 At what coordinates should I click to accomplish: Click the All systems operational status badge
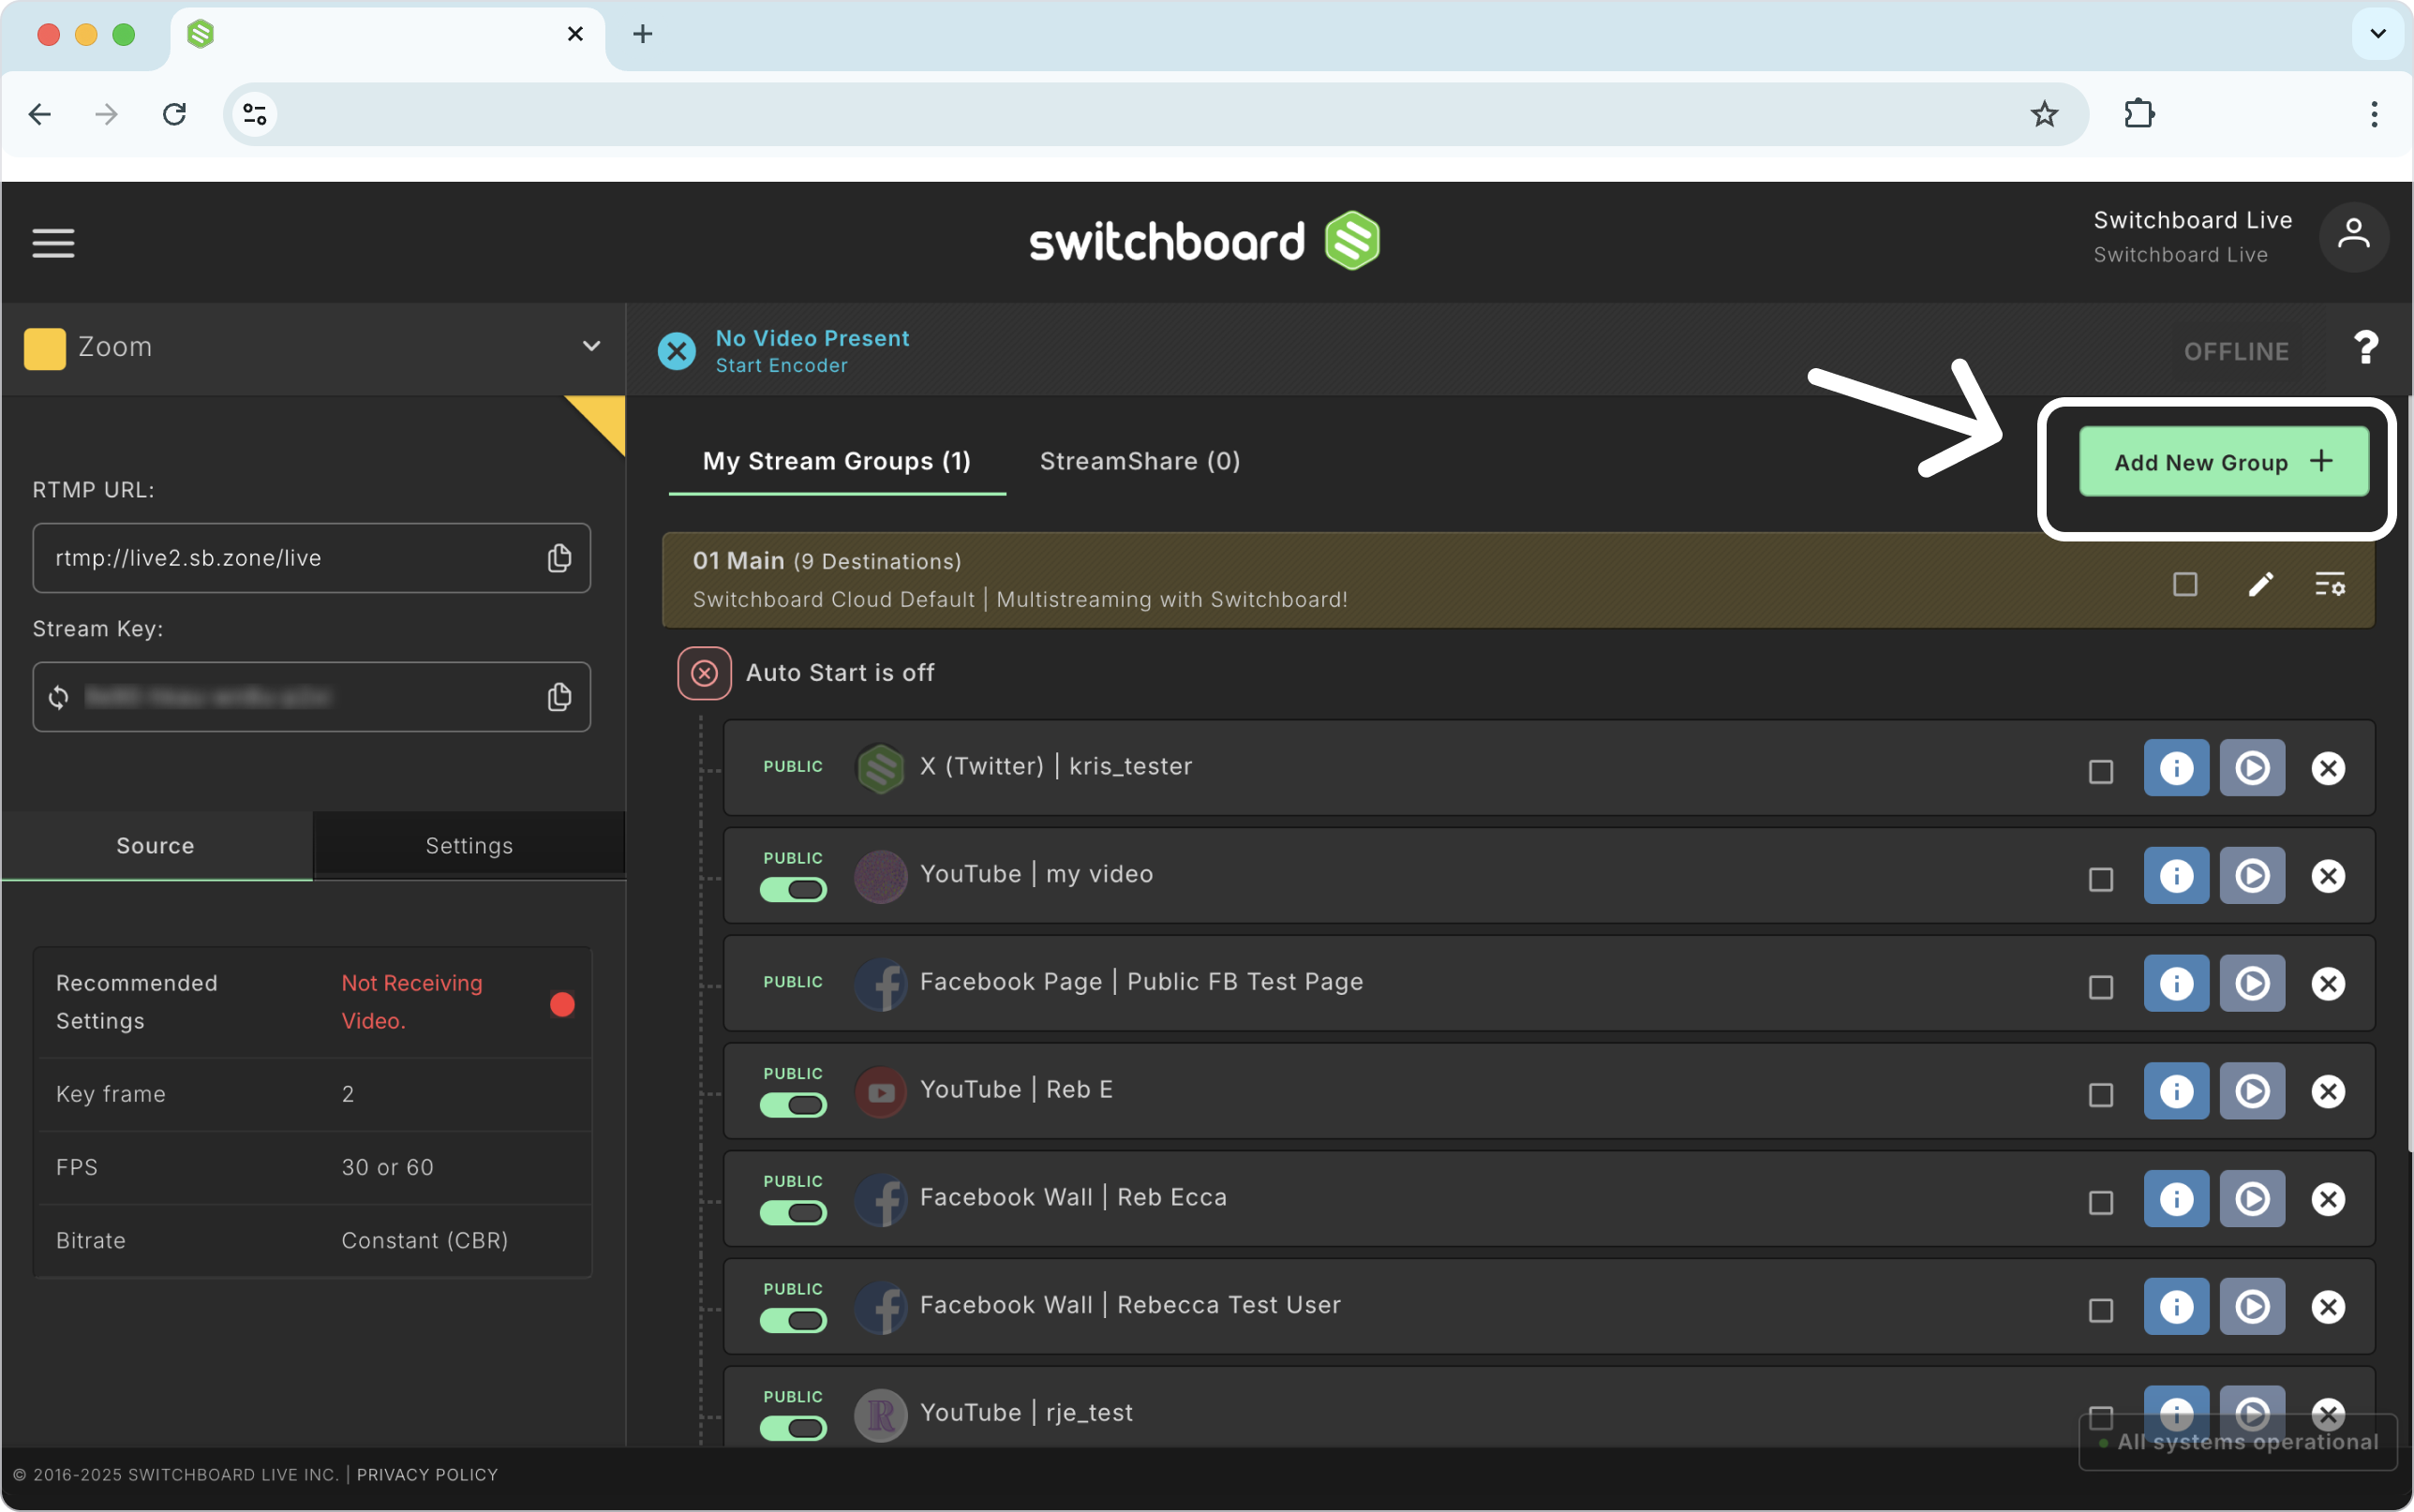pos(2238,1442)
